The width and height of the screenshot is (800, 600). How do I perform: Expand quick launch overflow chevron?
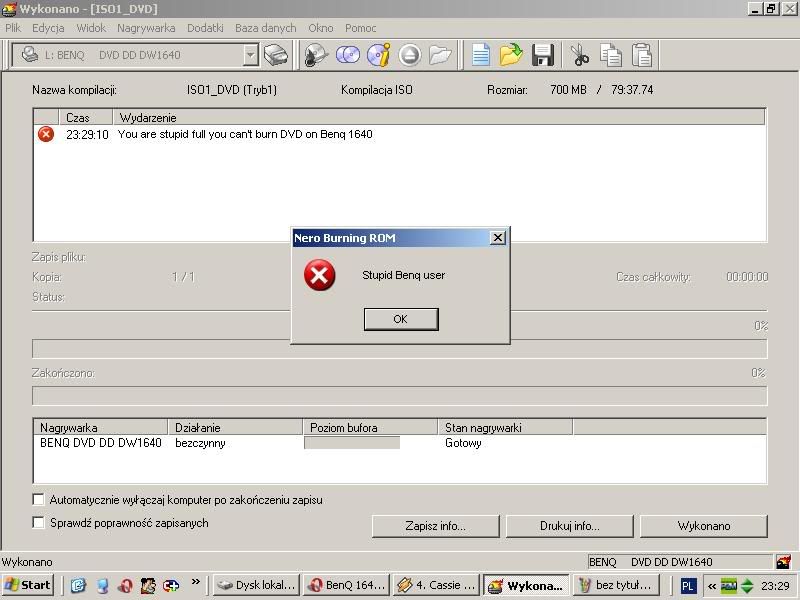pos(195,582)
